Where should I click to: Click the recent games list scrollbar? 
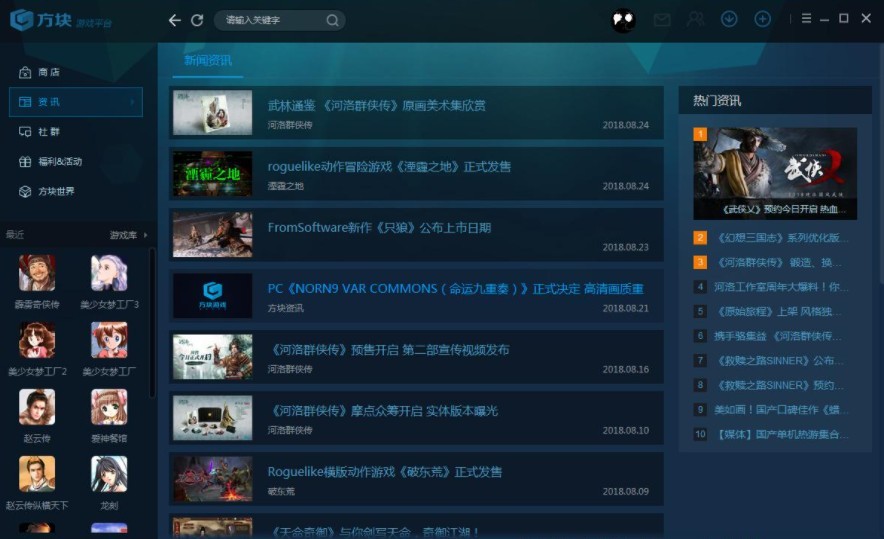[153, 320]
